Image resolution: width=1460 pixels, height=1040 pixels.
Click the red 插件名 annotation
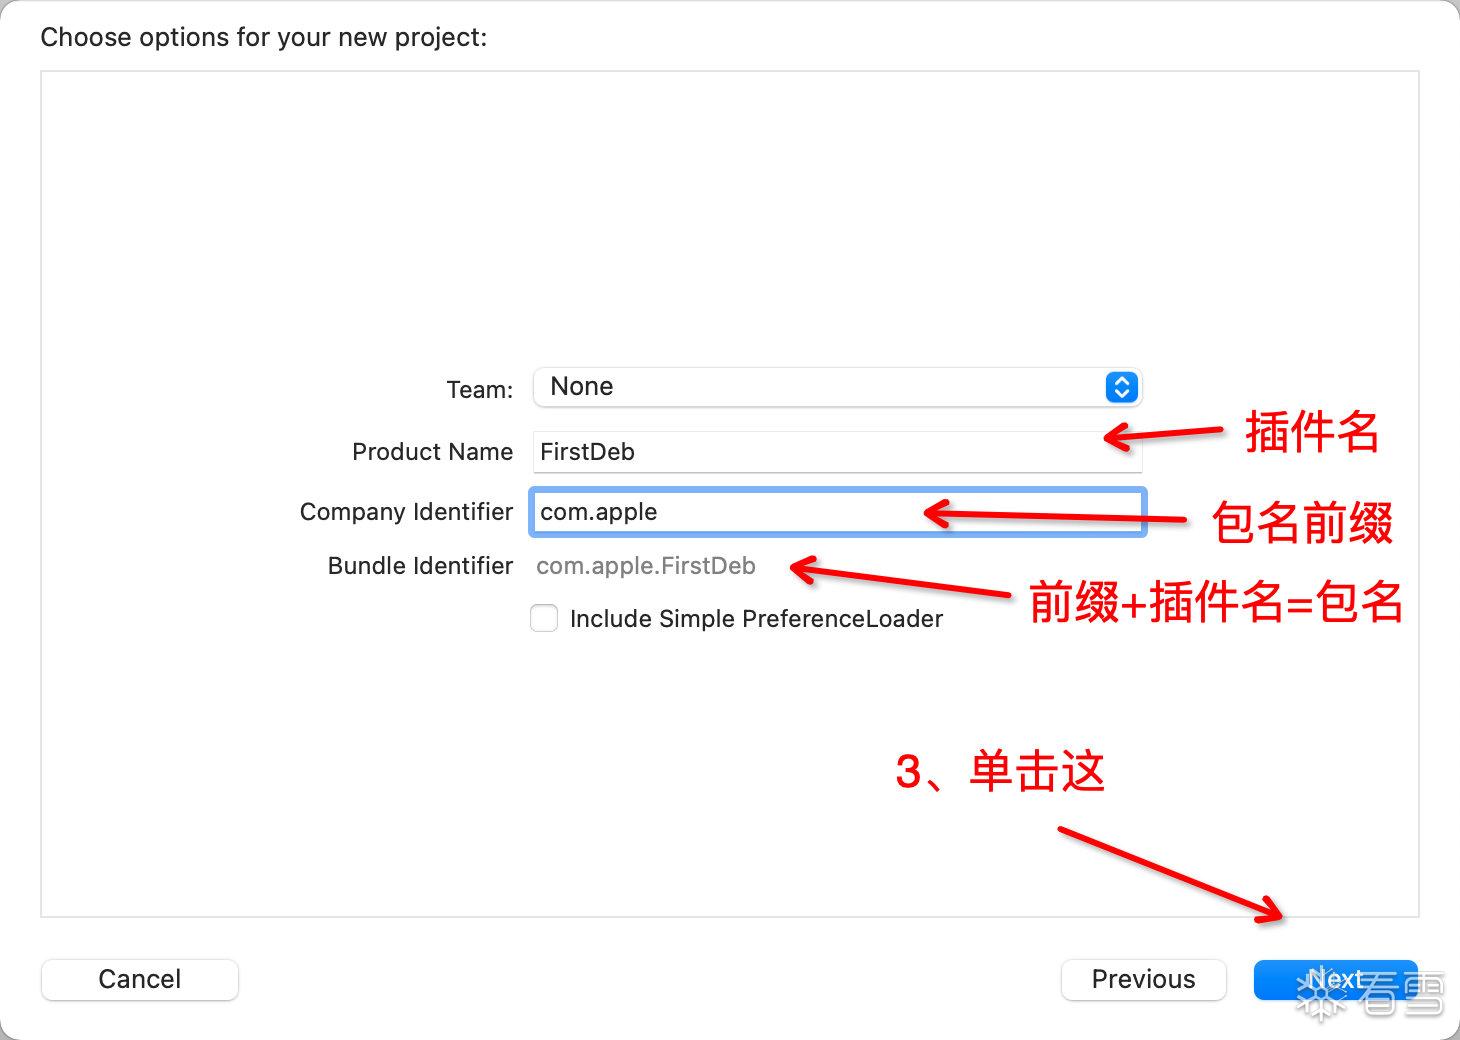click(1312, 432)
